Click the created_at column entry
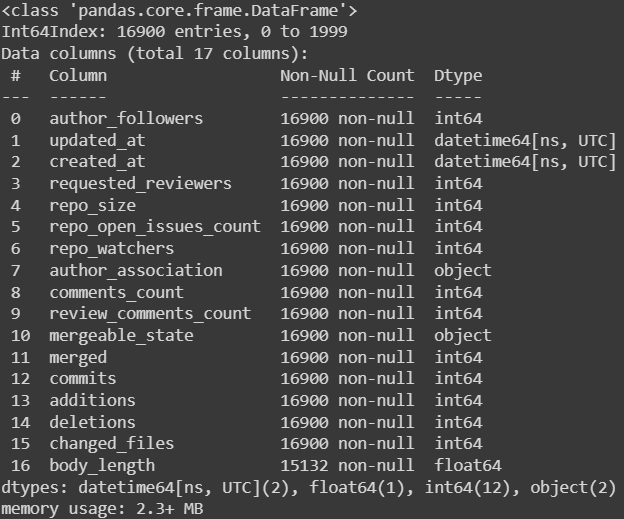 click(97, 162)
